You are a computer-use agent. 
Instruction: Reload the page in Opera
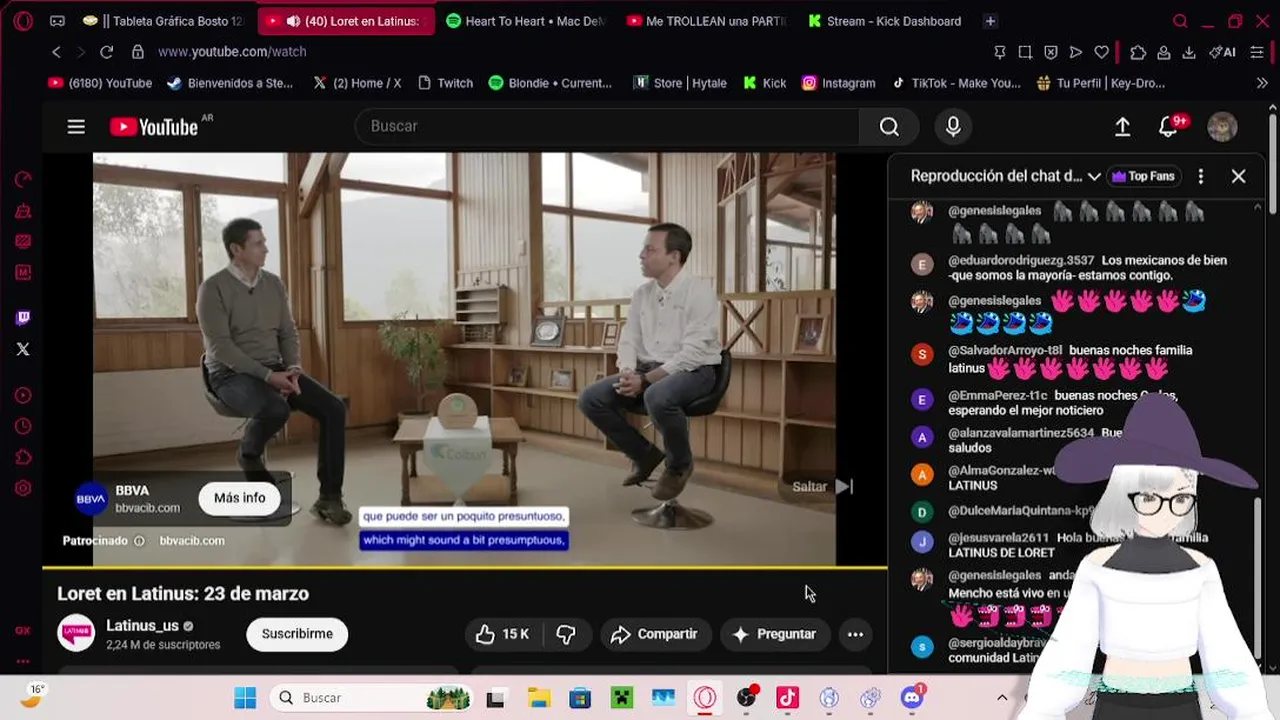[106, 52]
